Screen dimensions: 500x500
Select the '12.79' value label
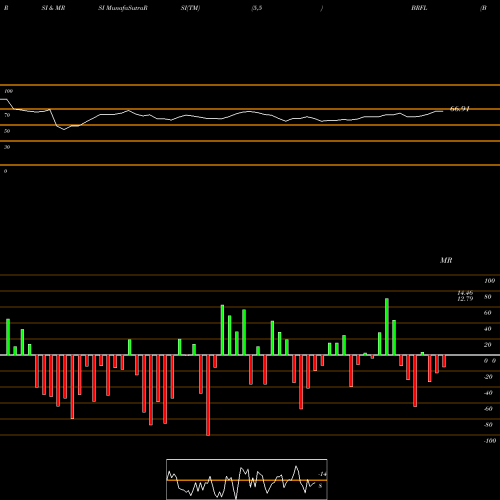pyautogui.click(x=465, y=299)
